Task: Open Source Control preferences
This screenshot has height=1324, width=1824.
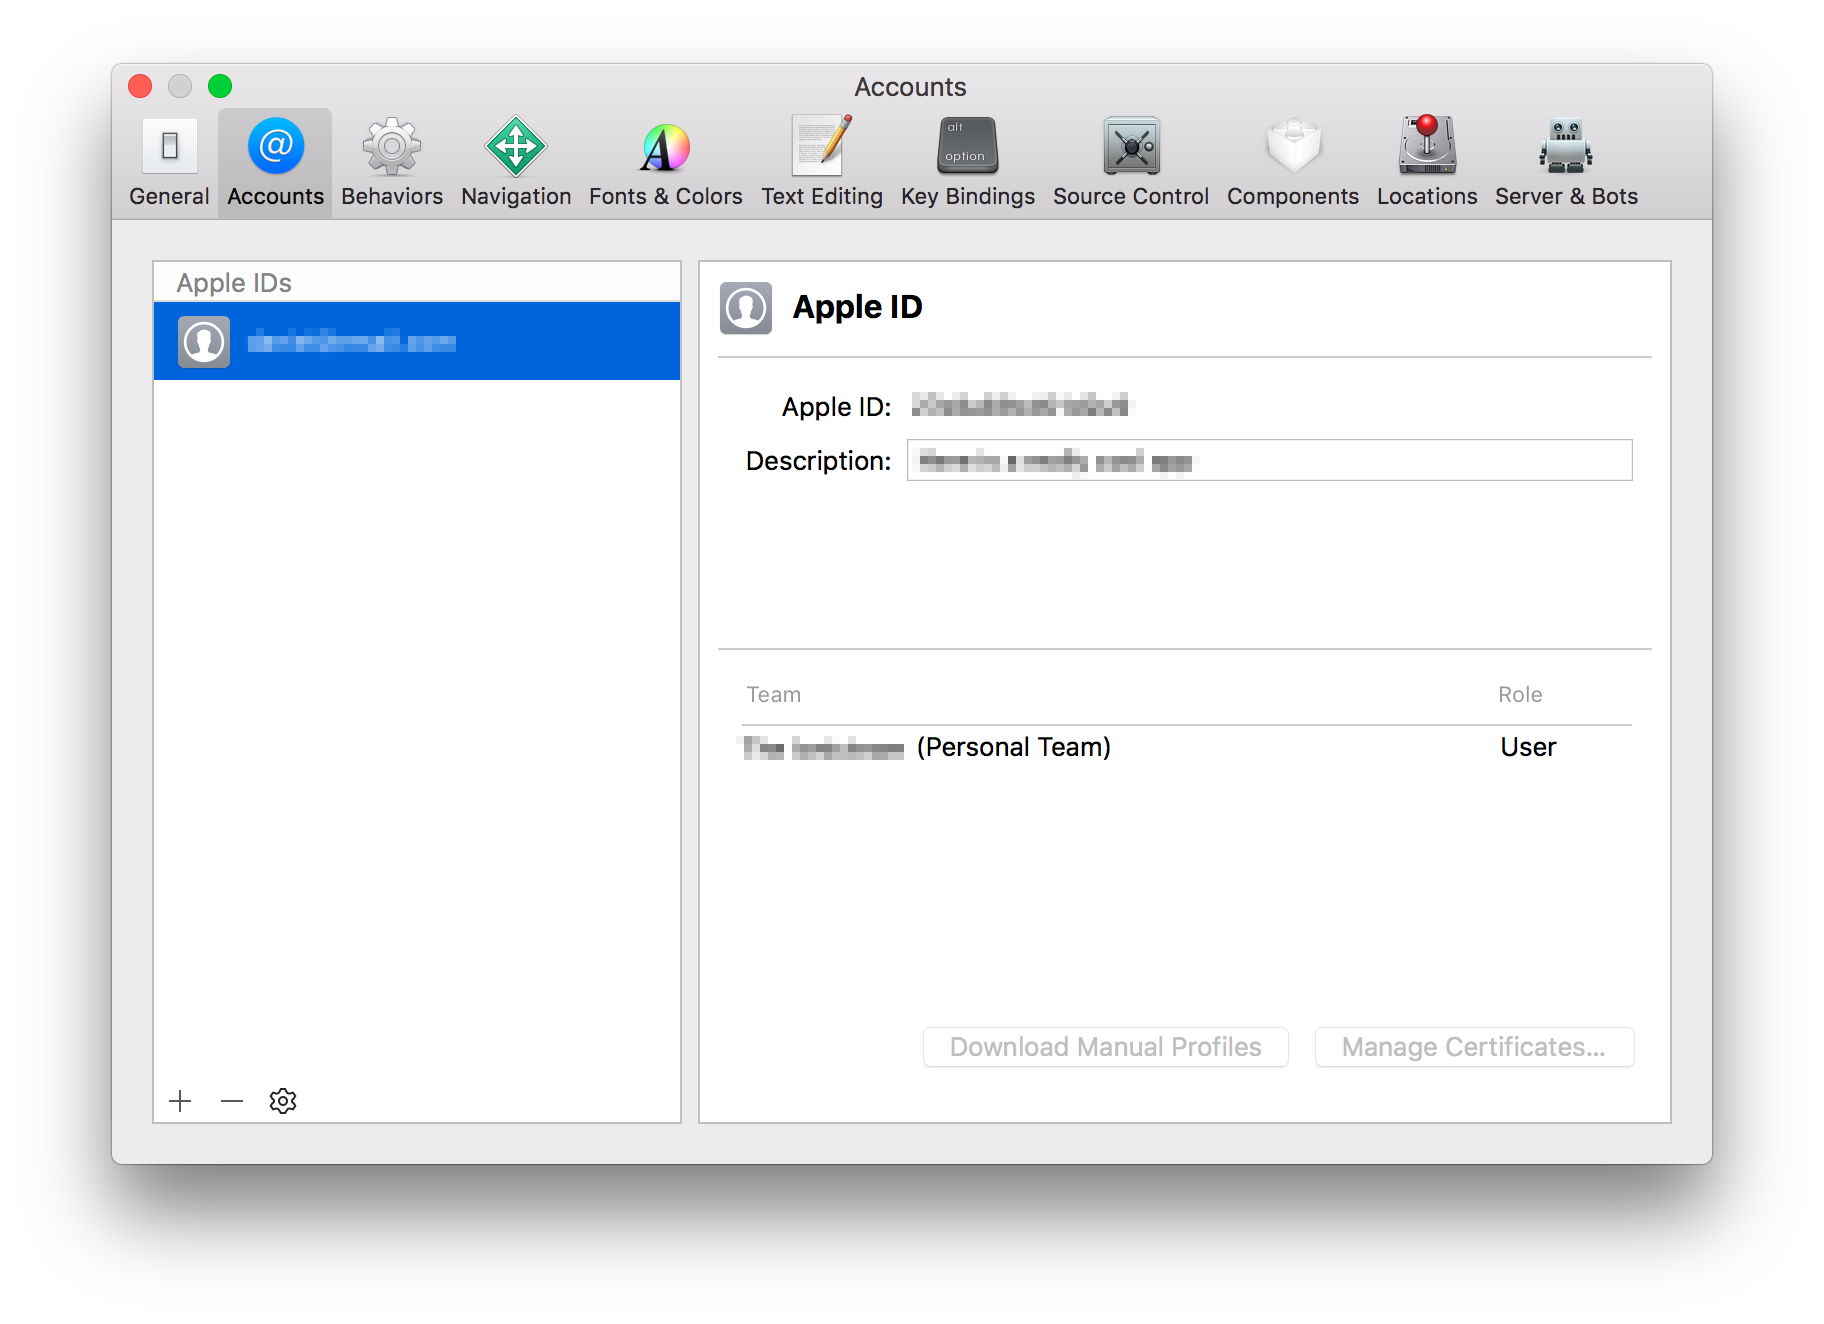Action: click(1130, 160)
